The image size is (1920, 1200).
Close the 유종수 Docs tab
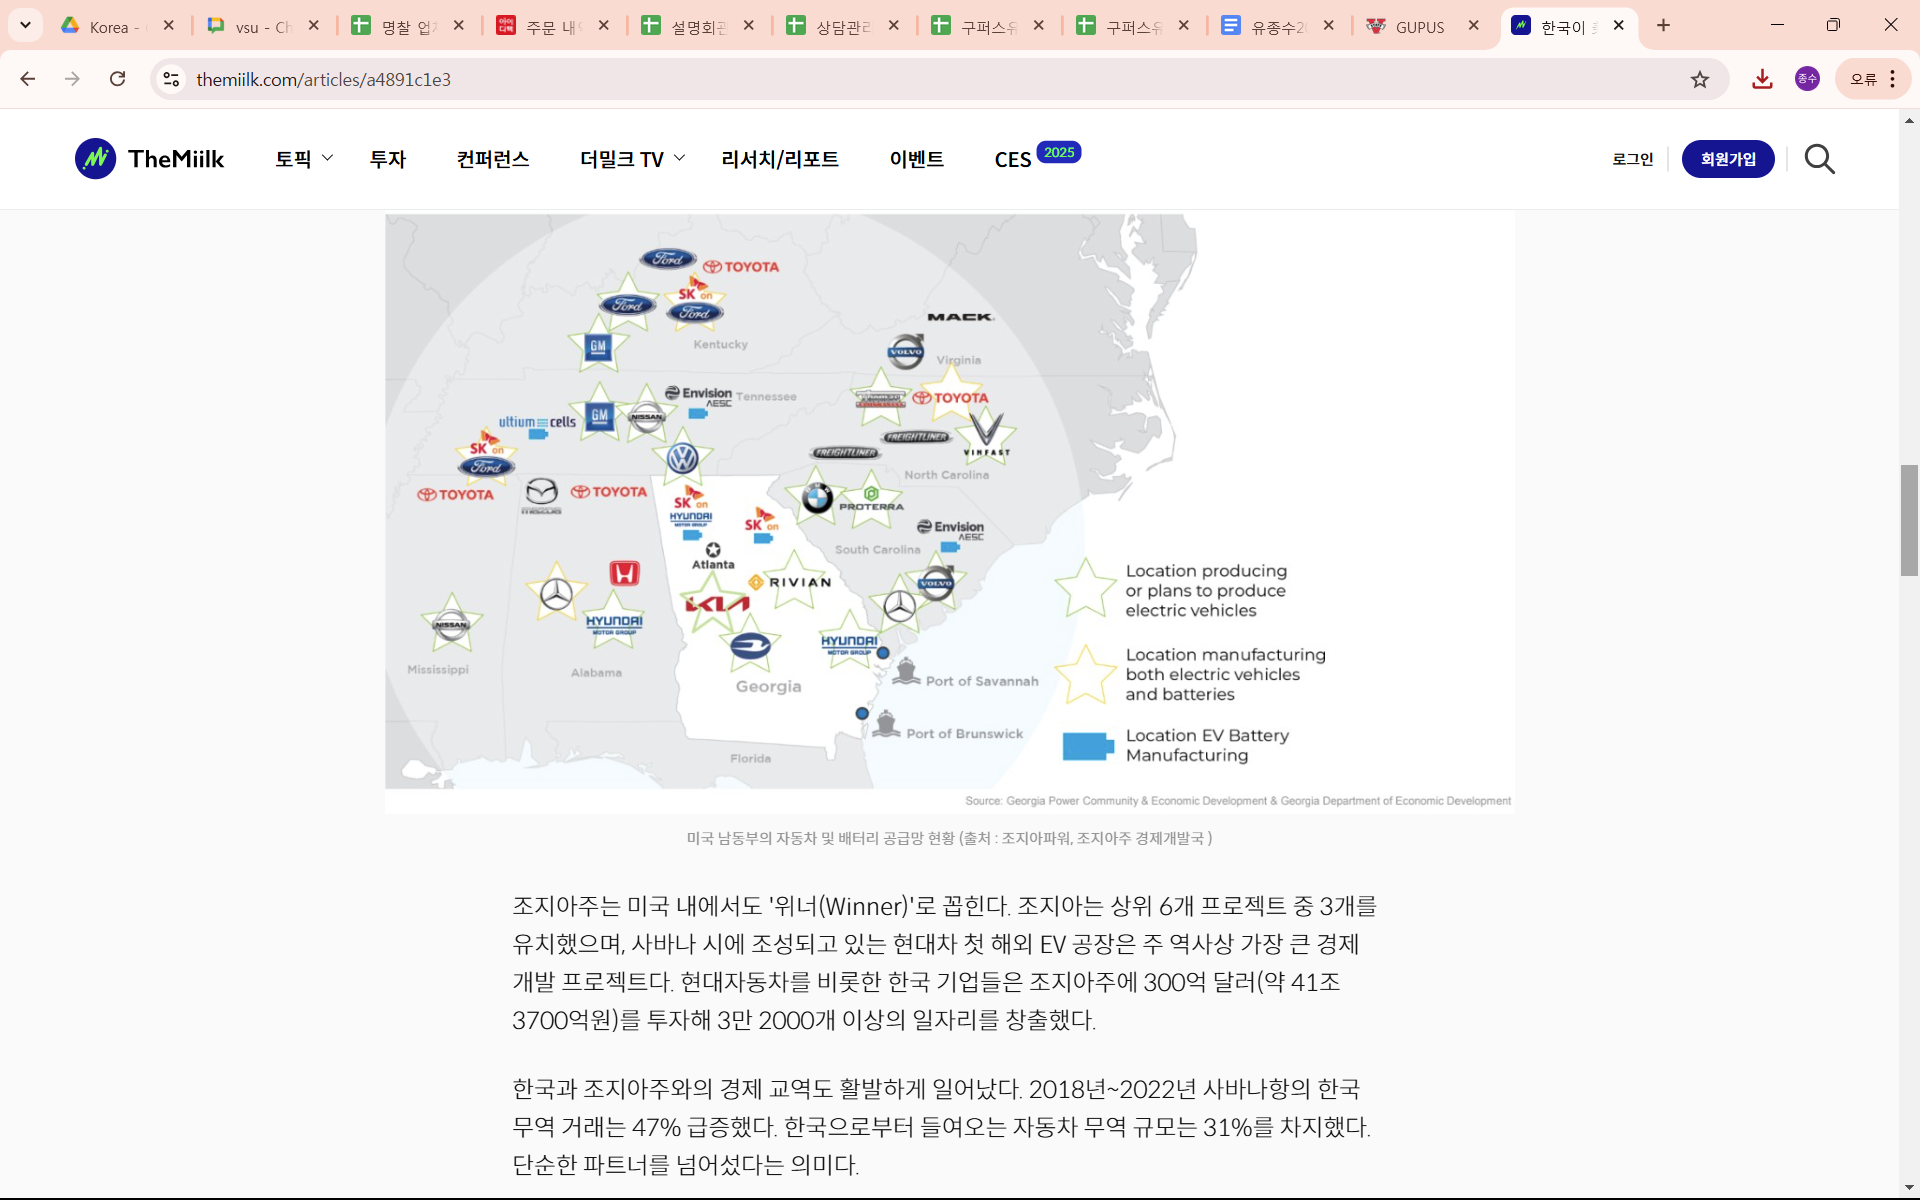click(1329, 26)
